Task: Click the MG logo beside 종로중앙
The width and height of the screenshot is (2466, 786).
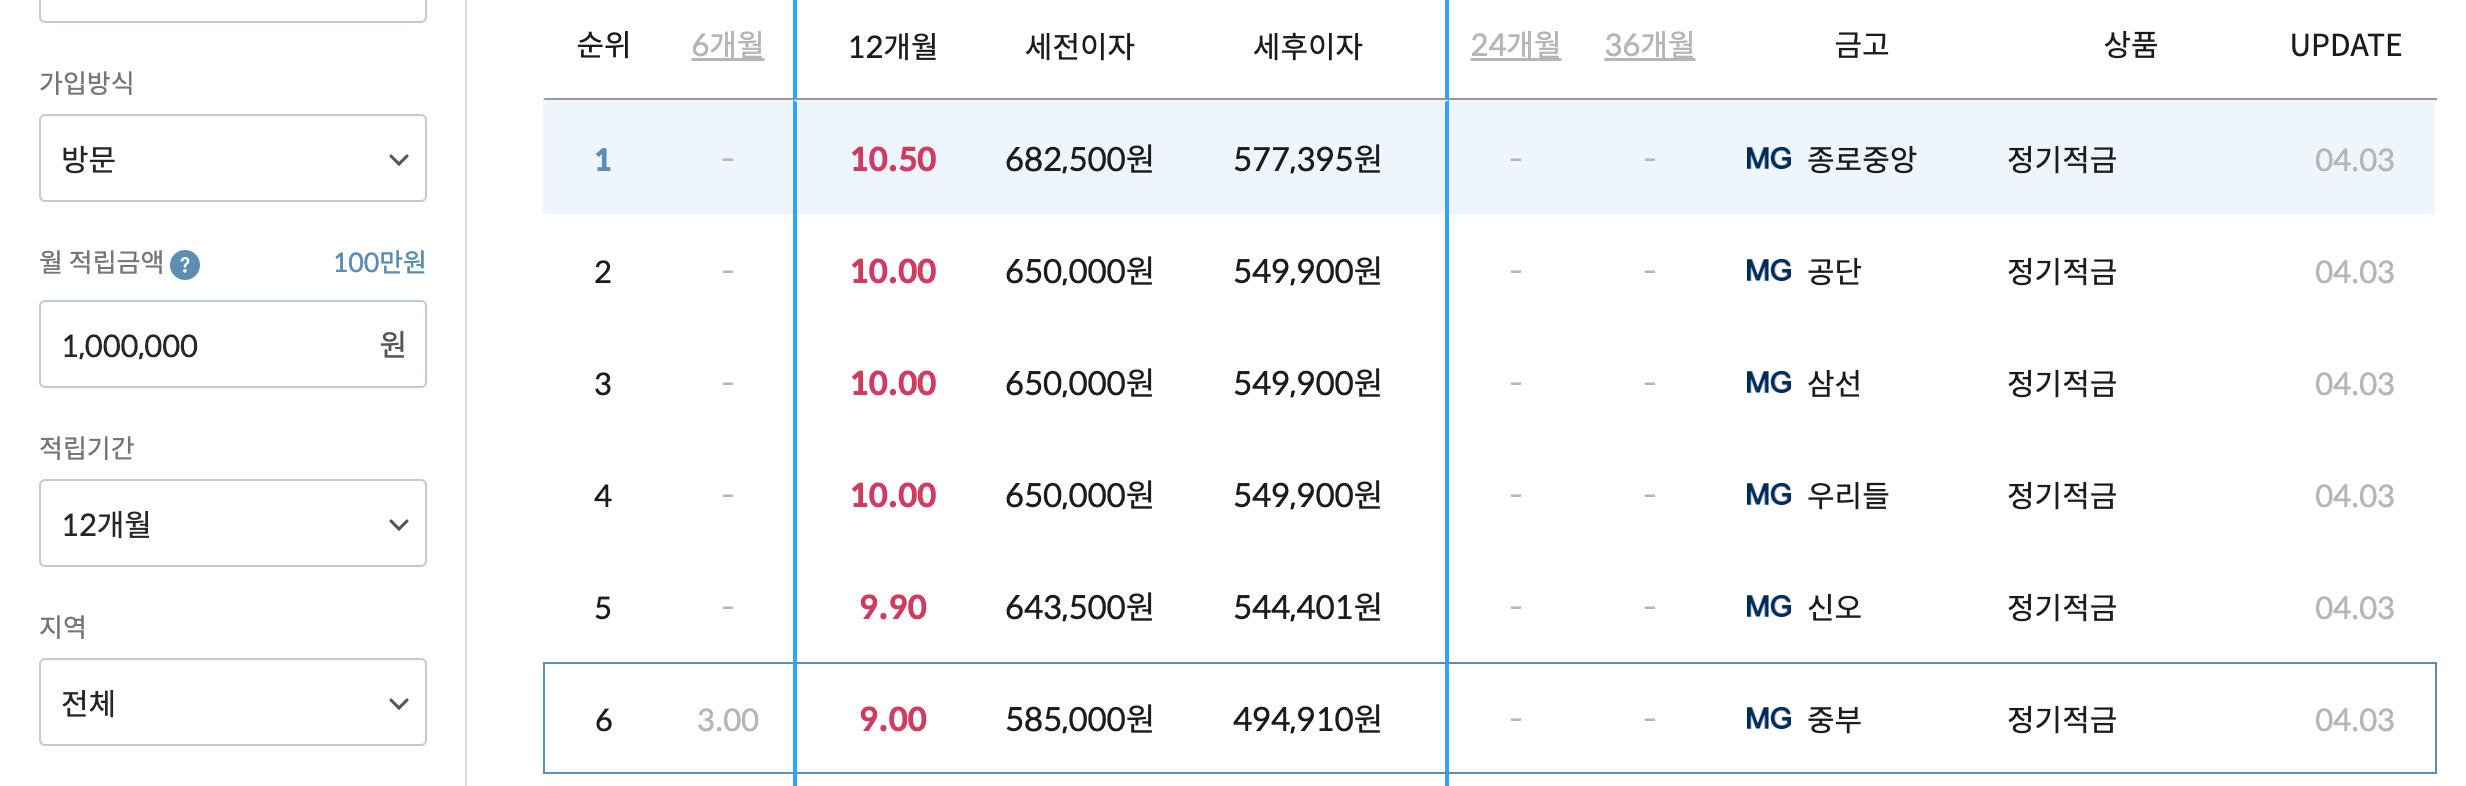Action: click(1768, 158)
